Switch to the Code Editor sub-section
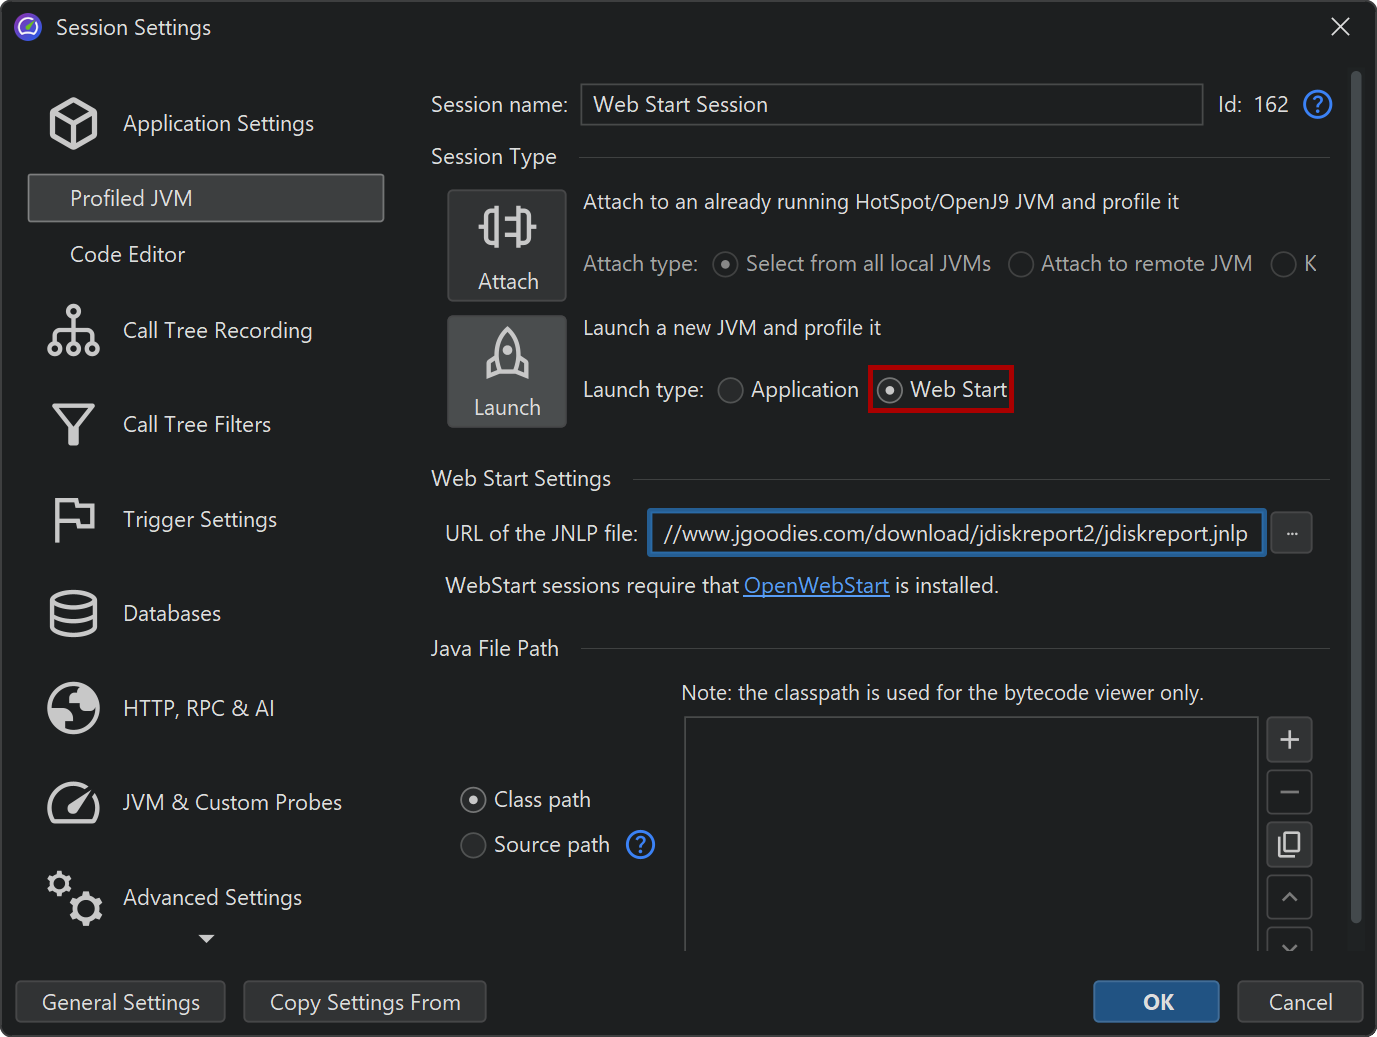The height and width of the screenshot is (1037, 1377). pos(127,255)
